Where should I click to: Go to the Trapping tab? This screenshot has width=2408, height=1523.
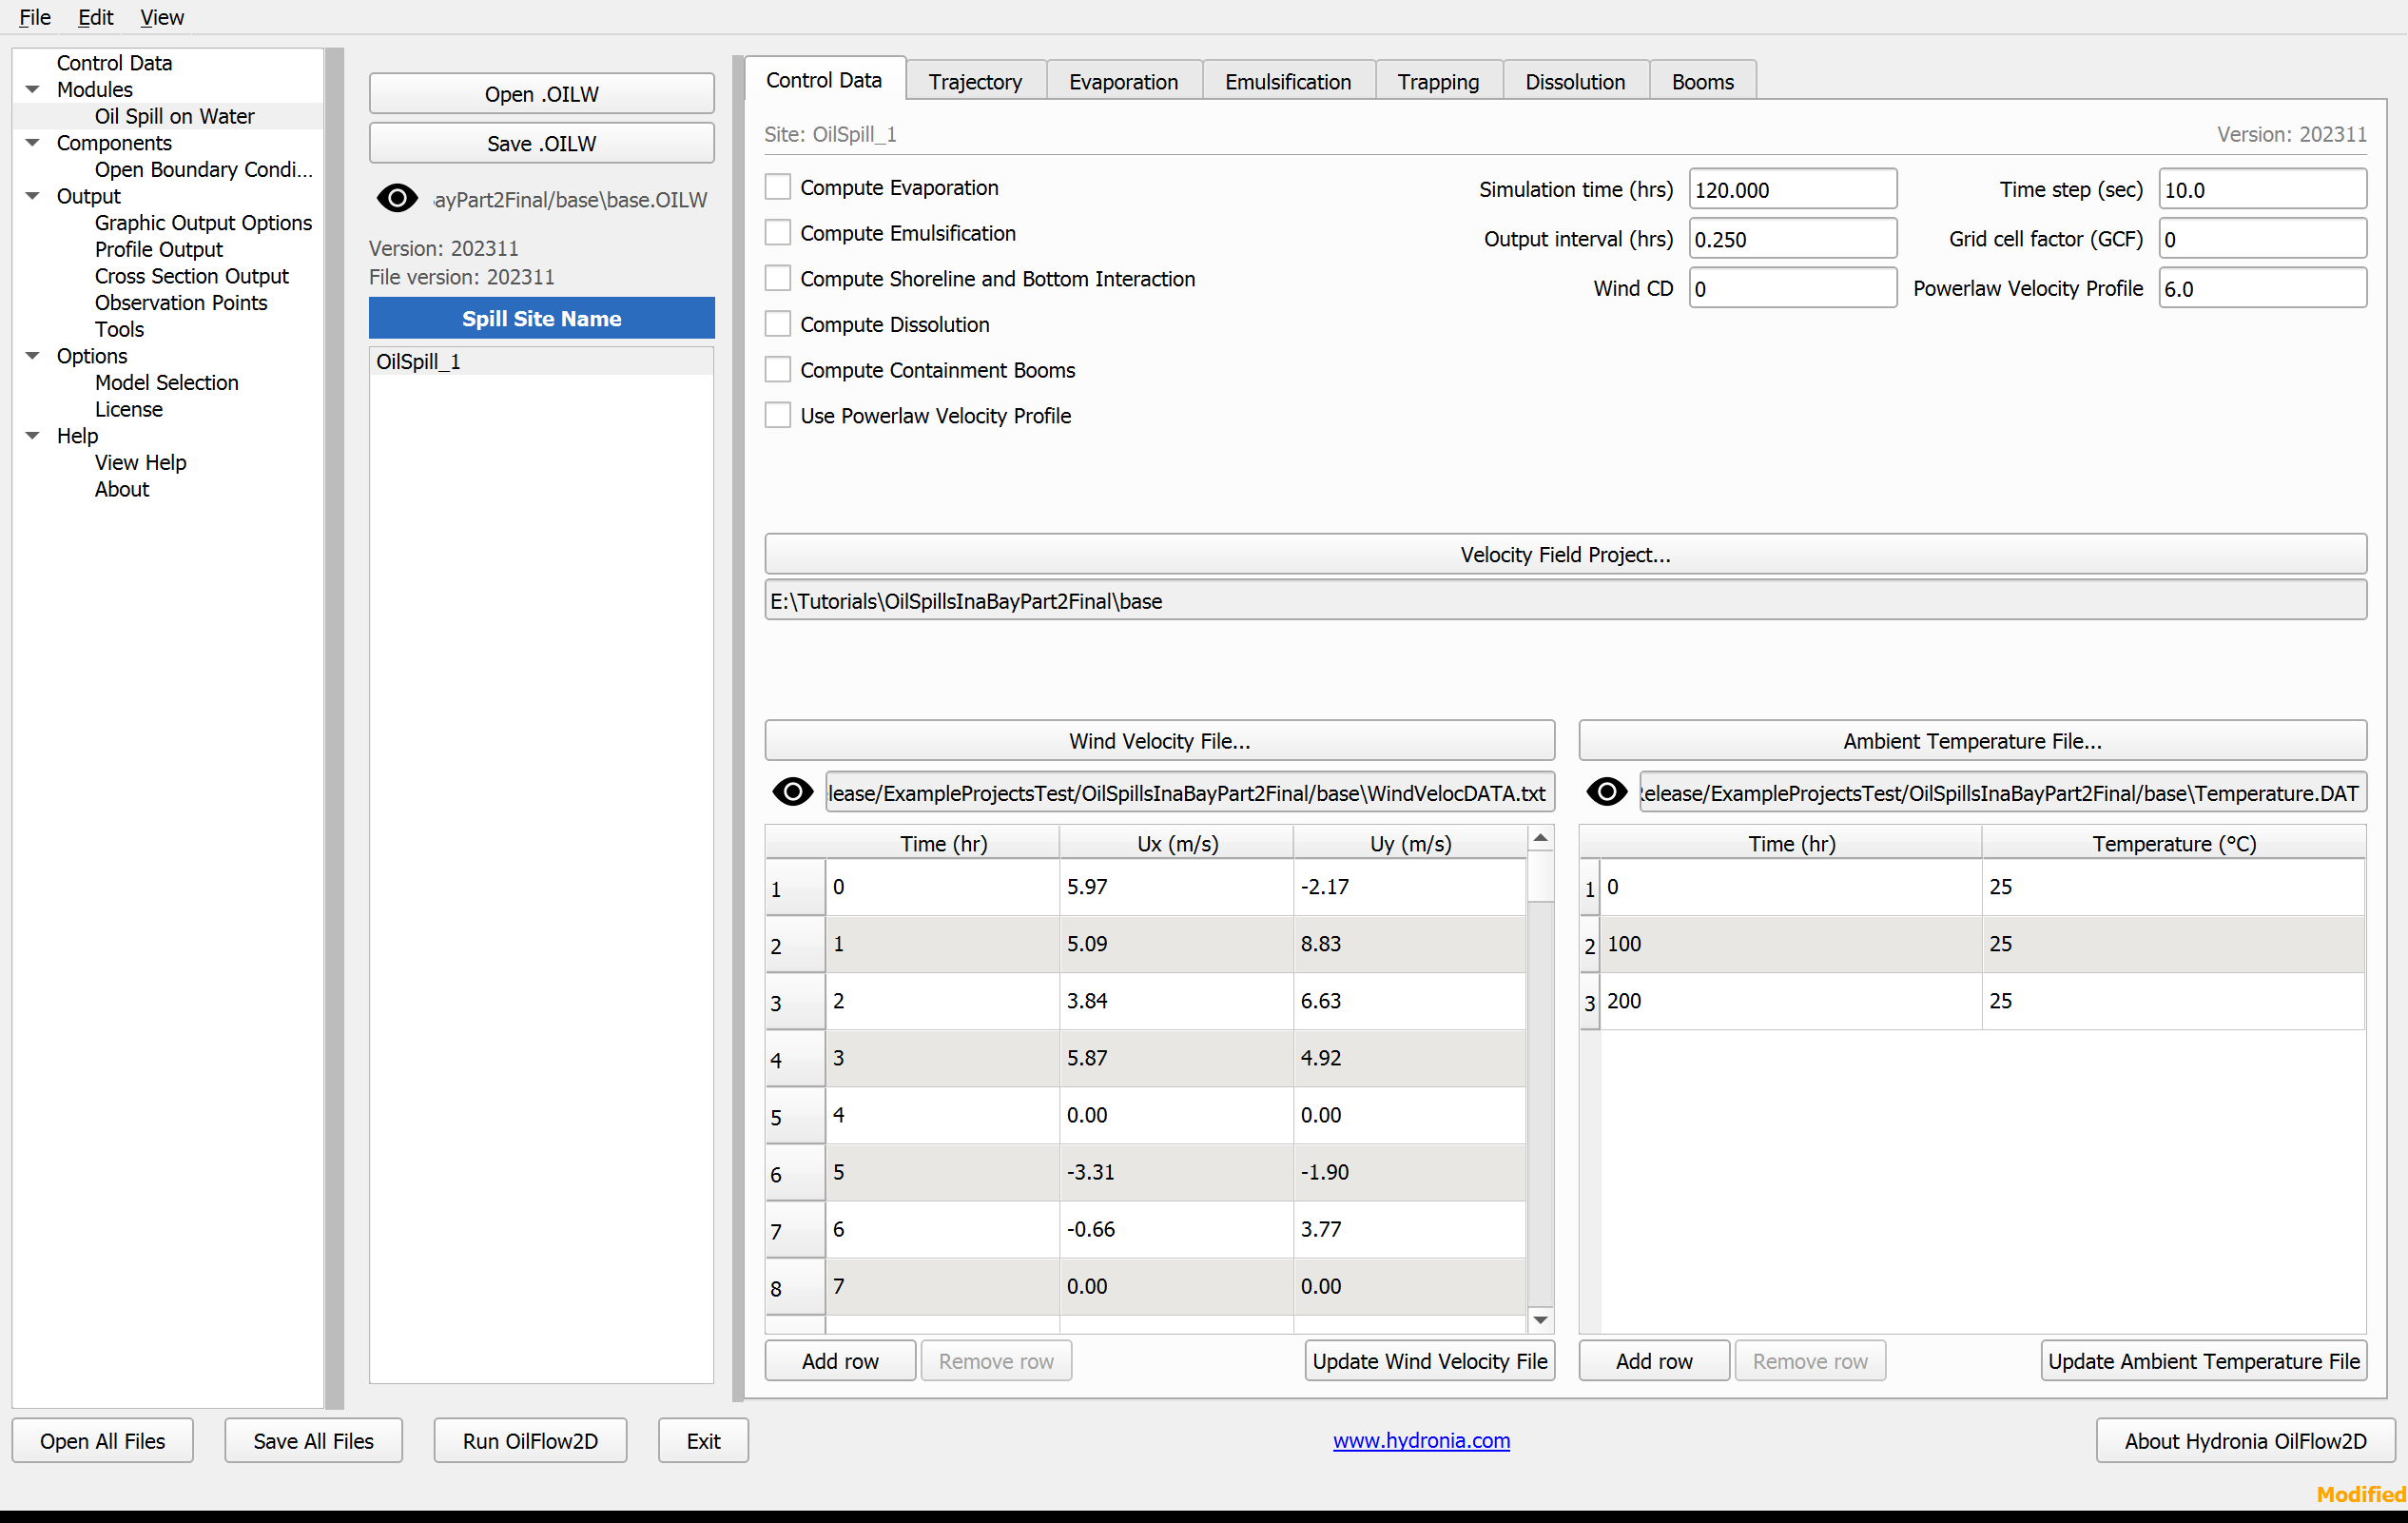(x=1438, y=81)
